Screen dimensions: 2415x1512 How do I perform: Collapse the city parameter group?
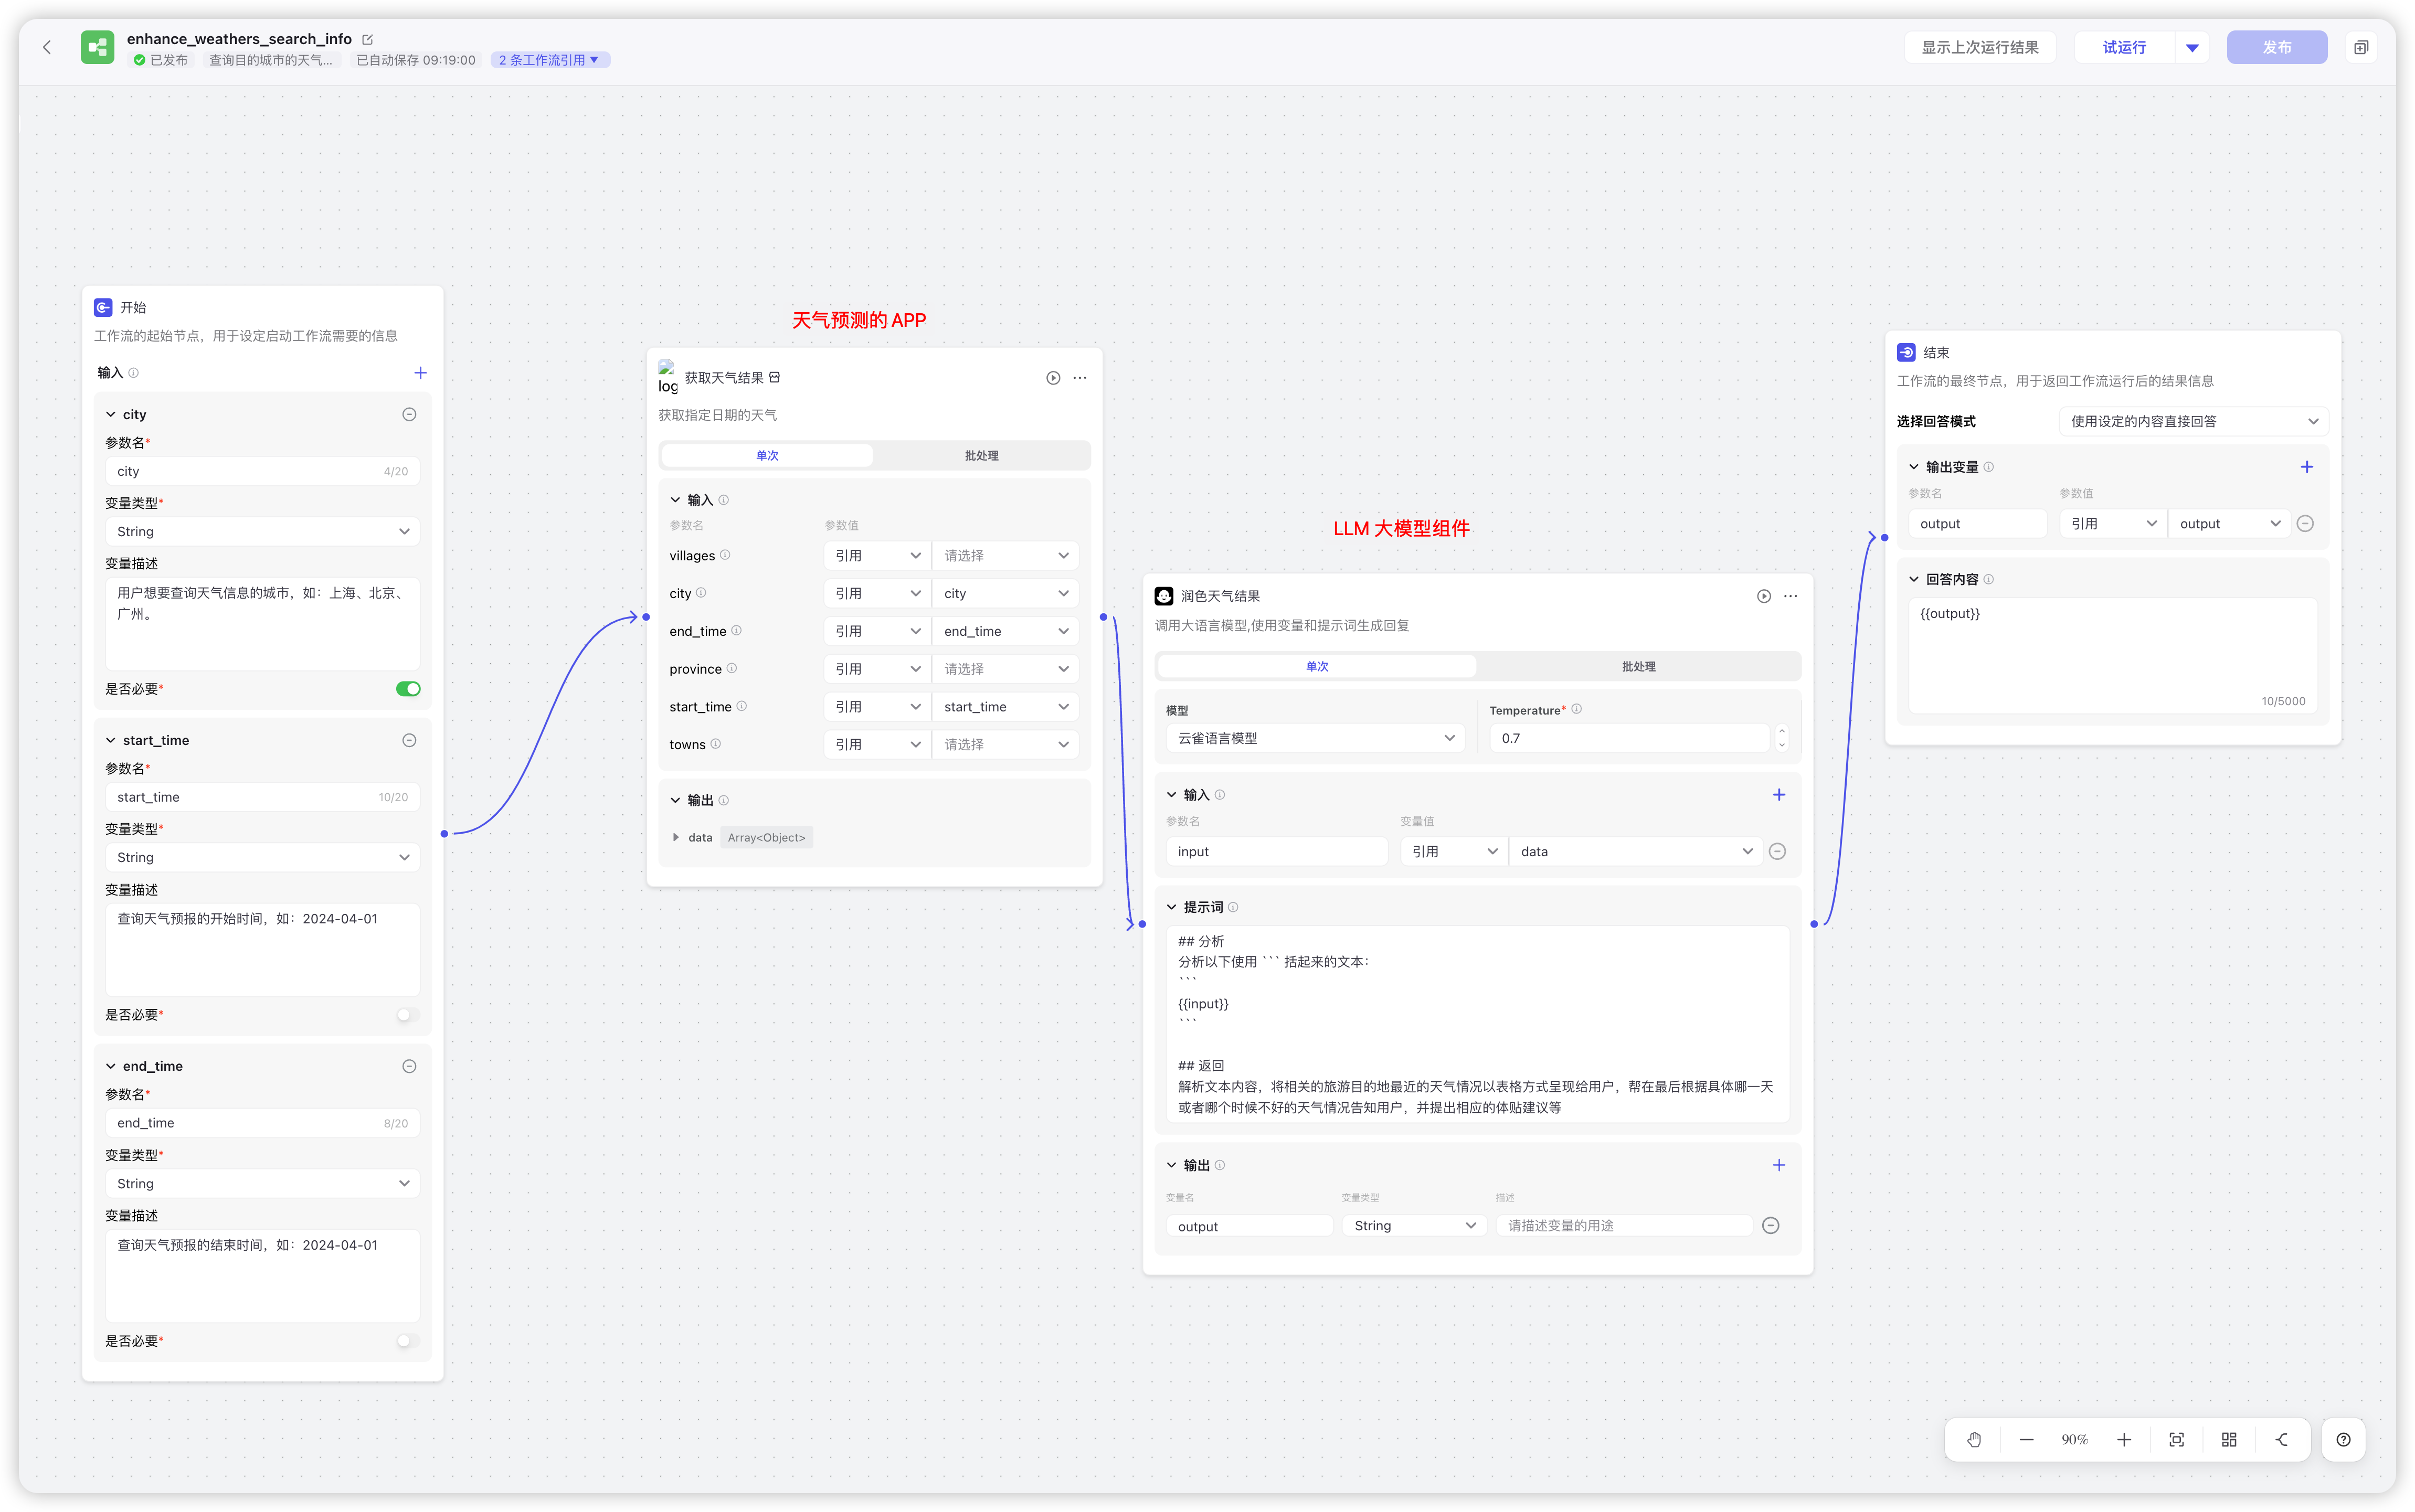[111, 414]
